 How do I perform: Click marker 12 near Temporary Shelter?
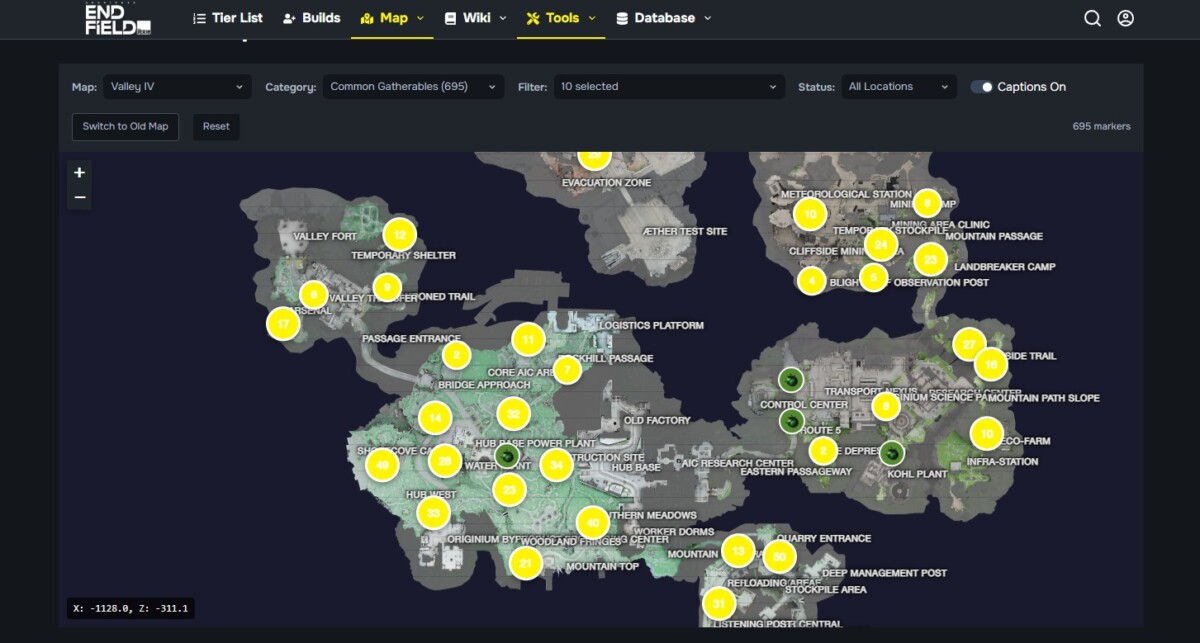point(399,235)
